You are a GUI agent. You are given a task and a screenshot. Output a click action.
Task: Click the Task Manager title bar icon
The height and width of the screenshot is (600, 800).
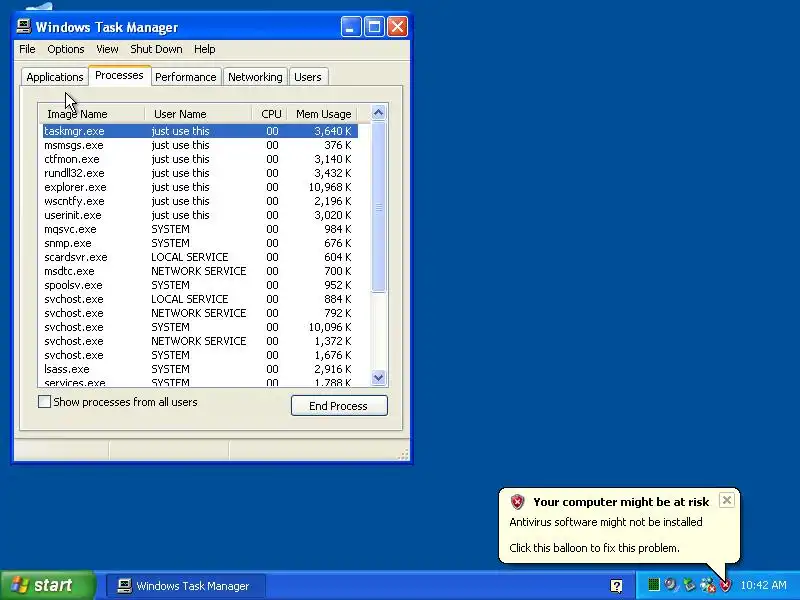click(23, 27)
